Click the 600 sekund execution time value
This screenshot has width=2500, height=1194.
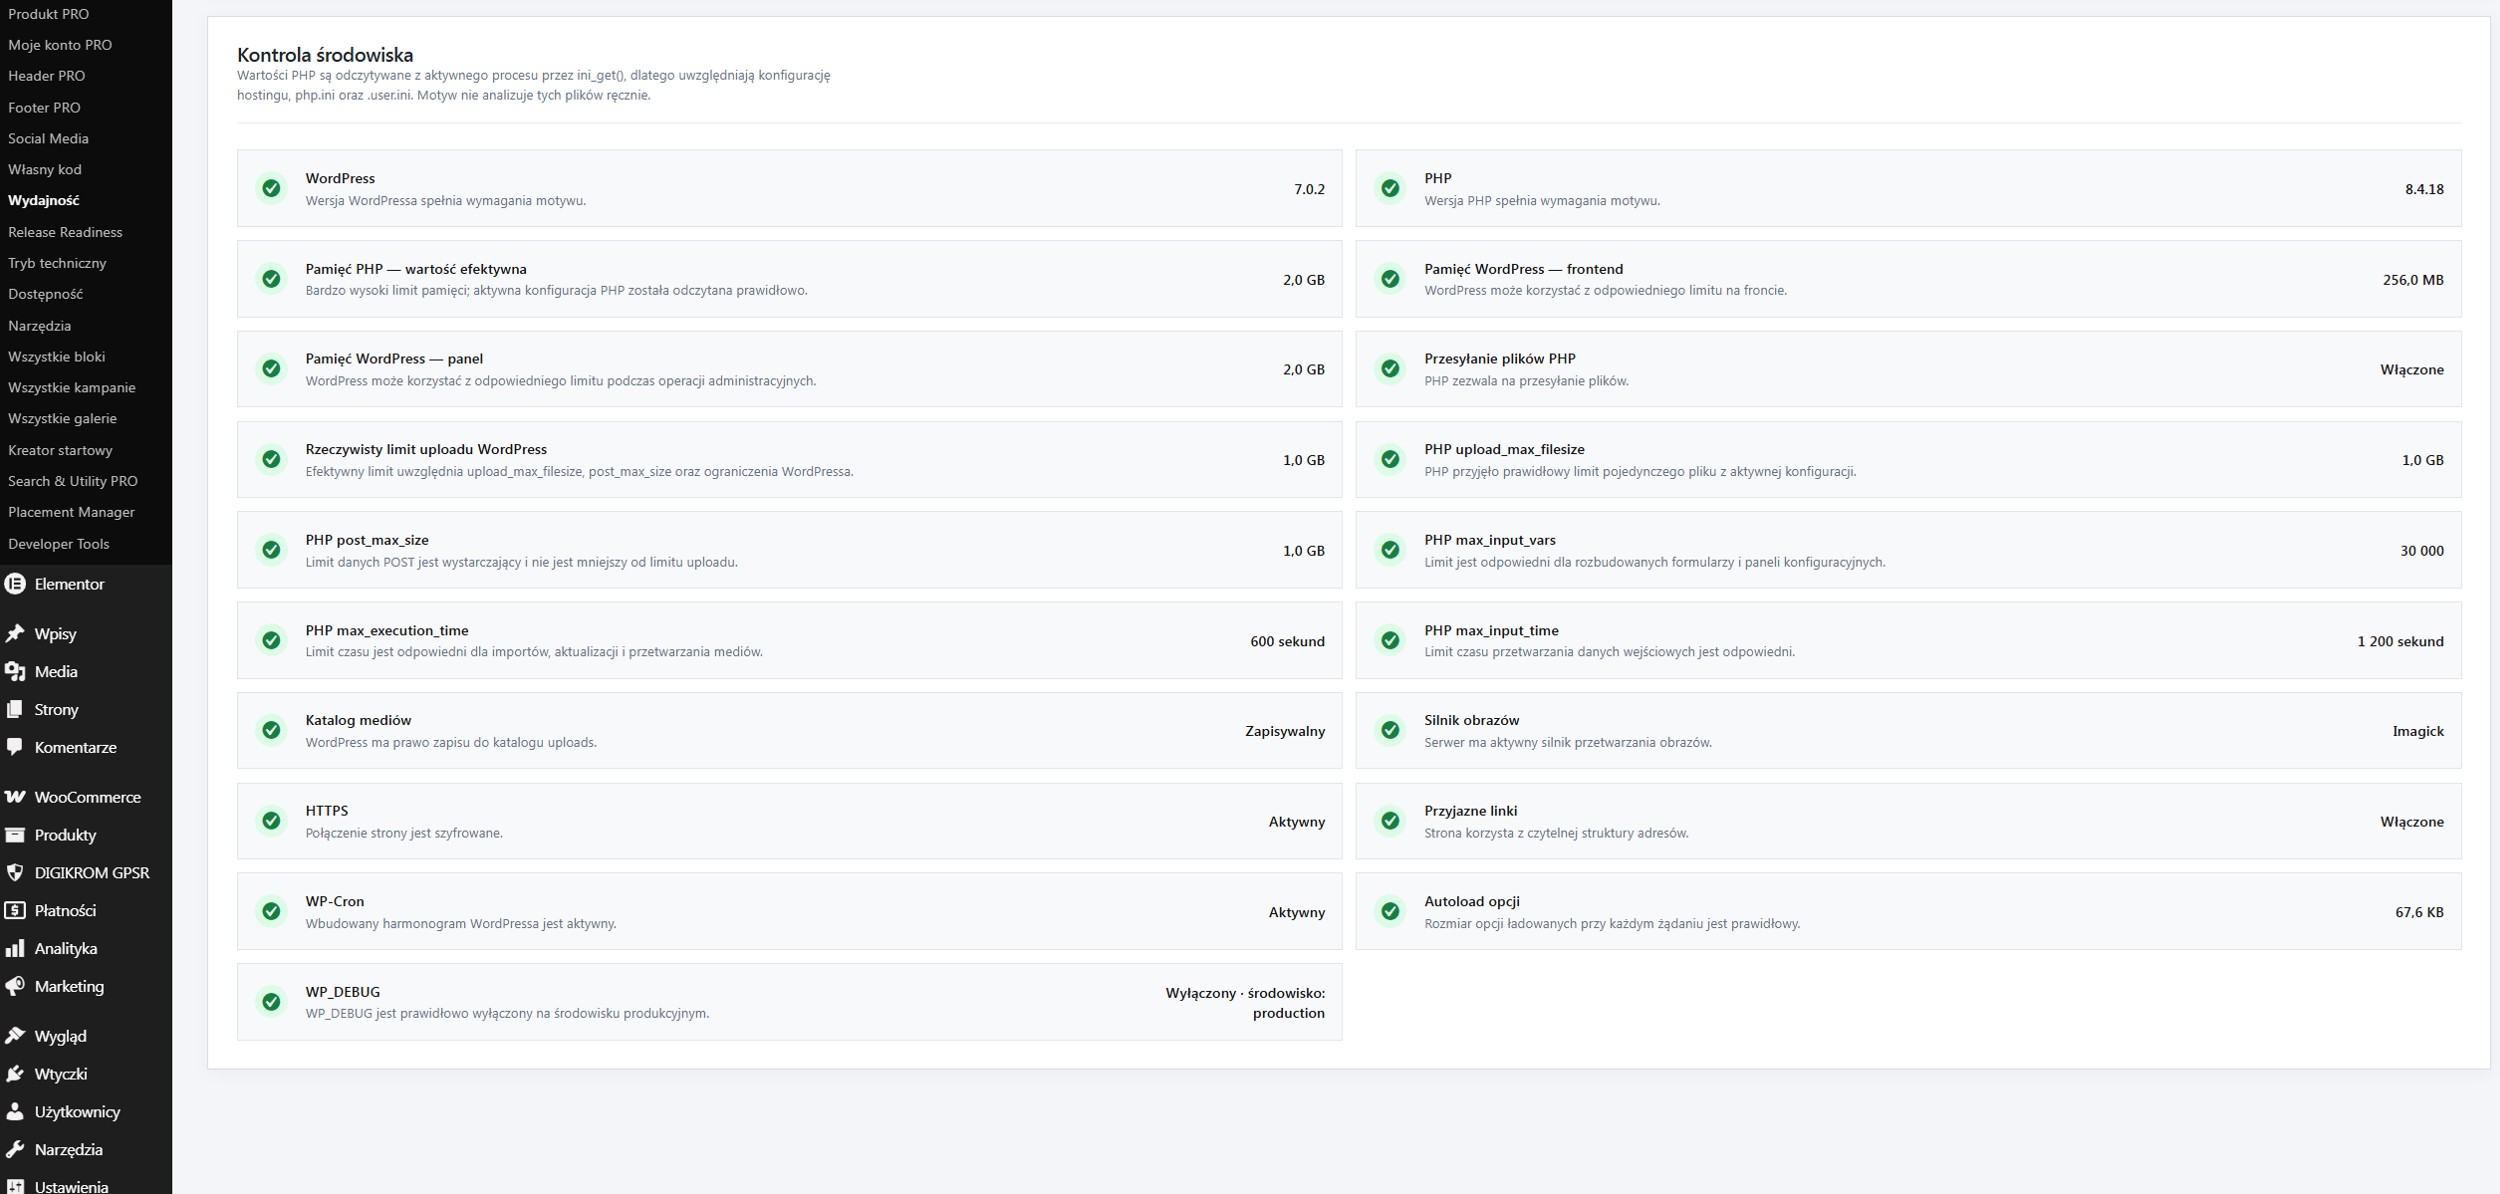pos(1287,642)
